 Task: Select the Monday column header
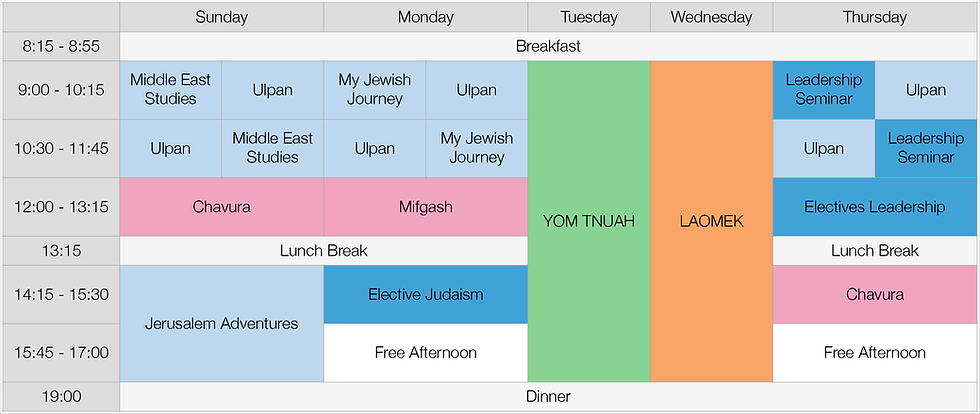[x=425, y=17]
